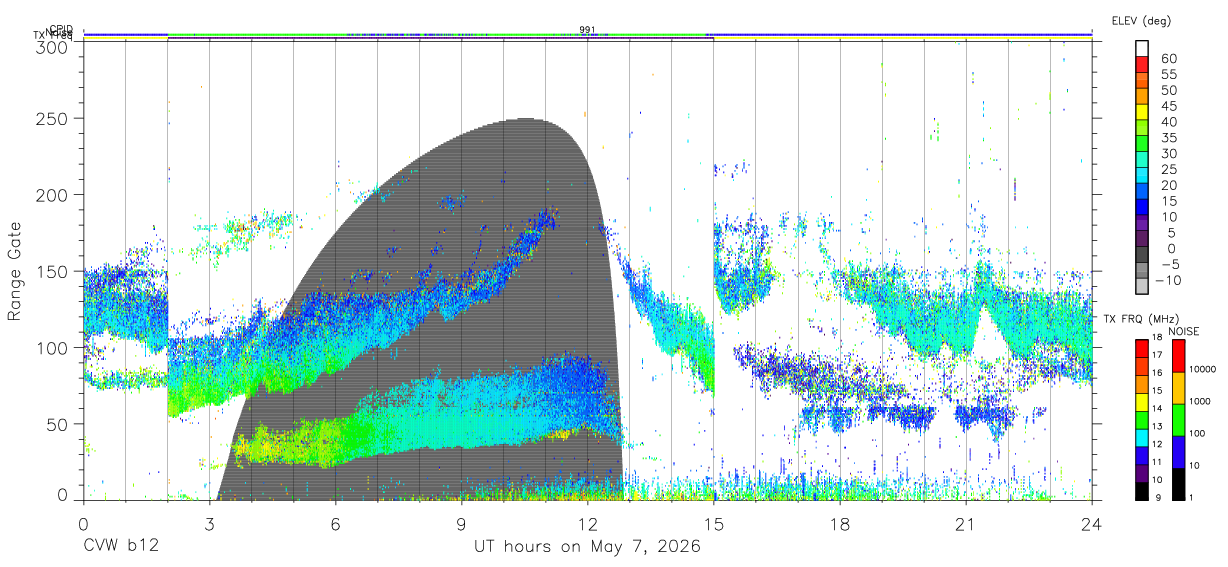
Task: Click the 3 tick on UT hours axis
Action: coord(209,524)
